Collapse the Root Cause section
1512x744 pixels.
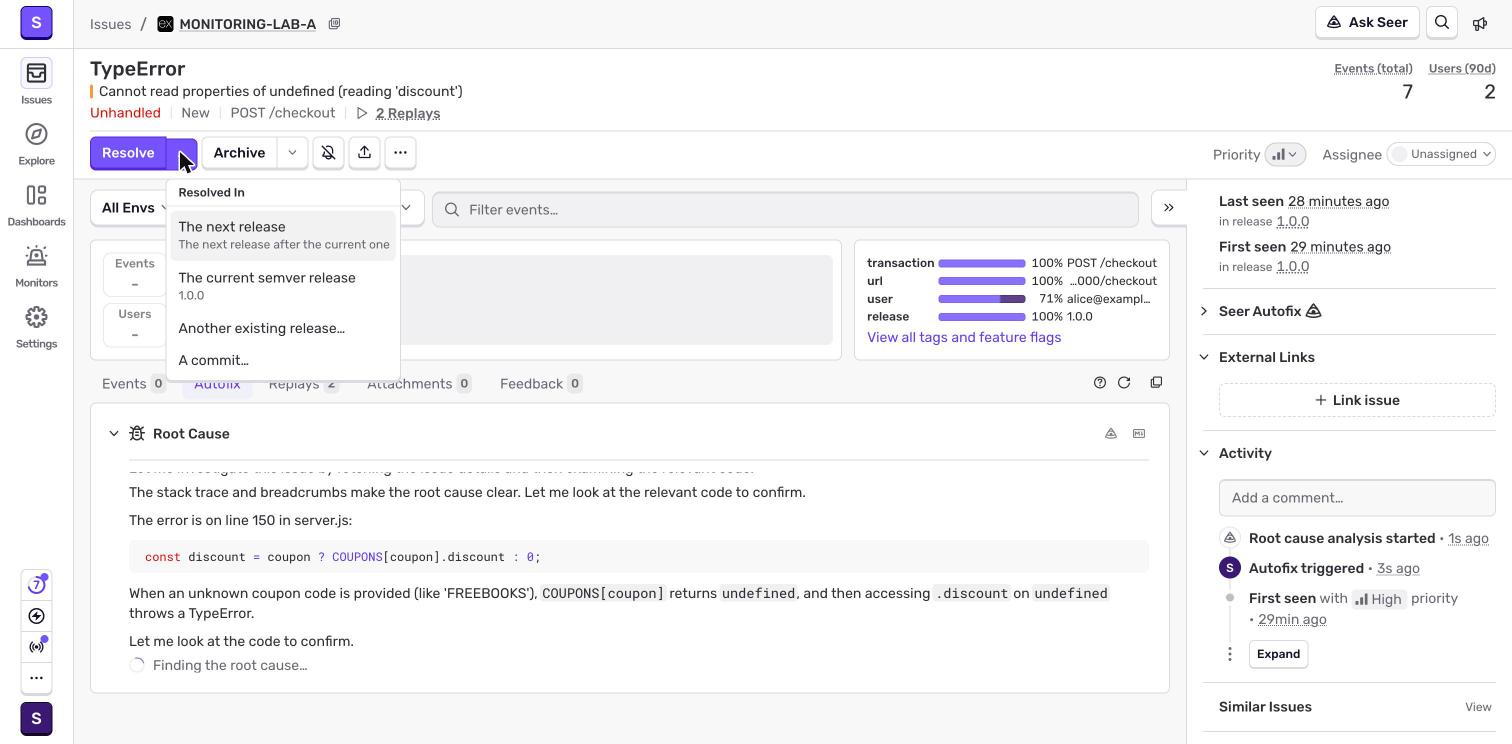click(x=113, y=434)
